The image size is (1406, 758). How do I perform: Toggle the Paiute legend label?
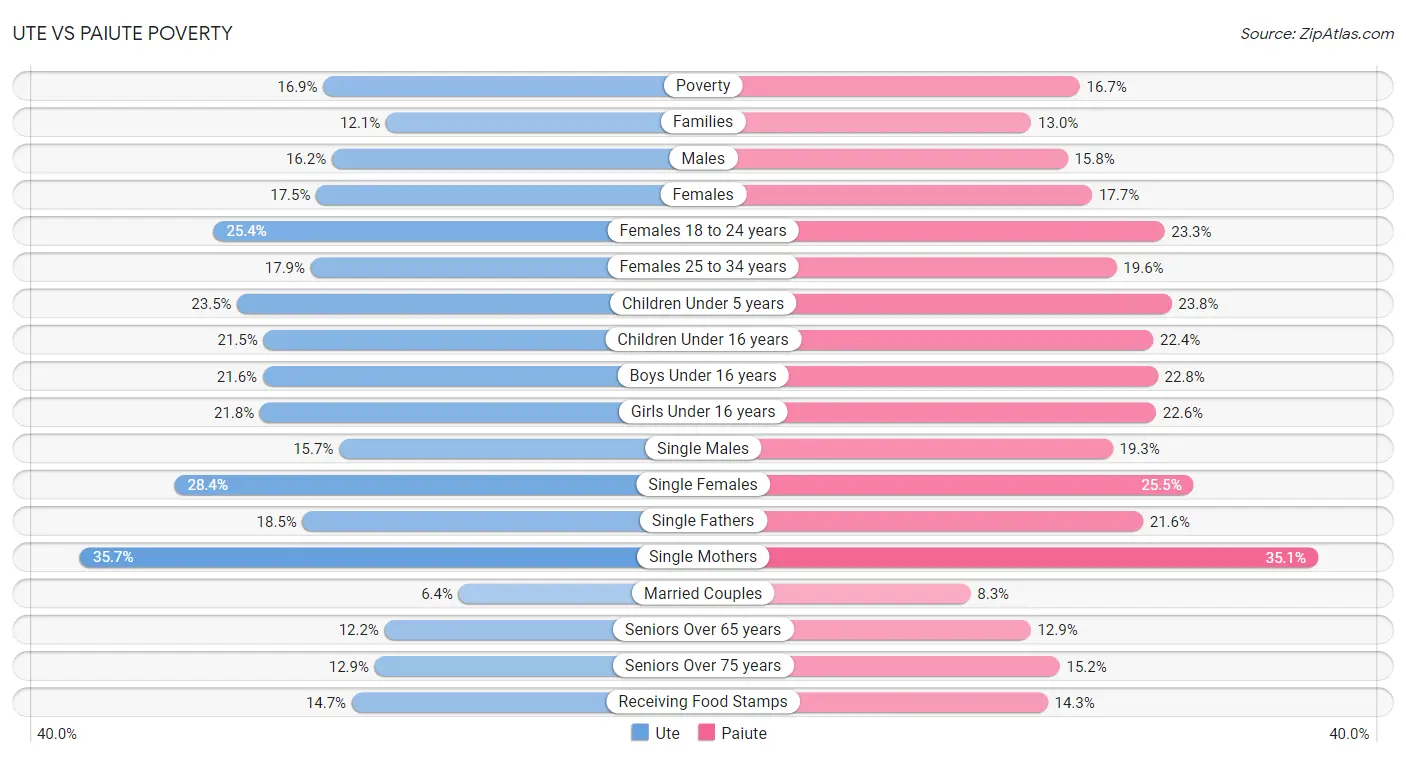pyautogui.click(x=744, y=733)
